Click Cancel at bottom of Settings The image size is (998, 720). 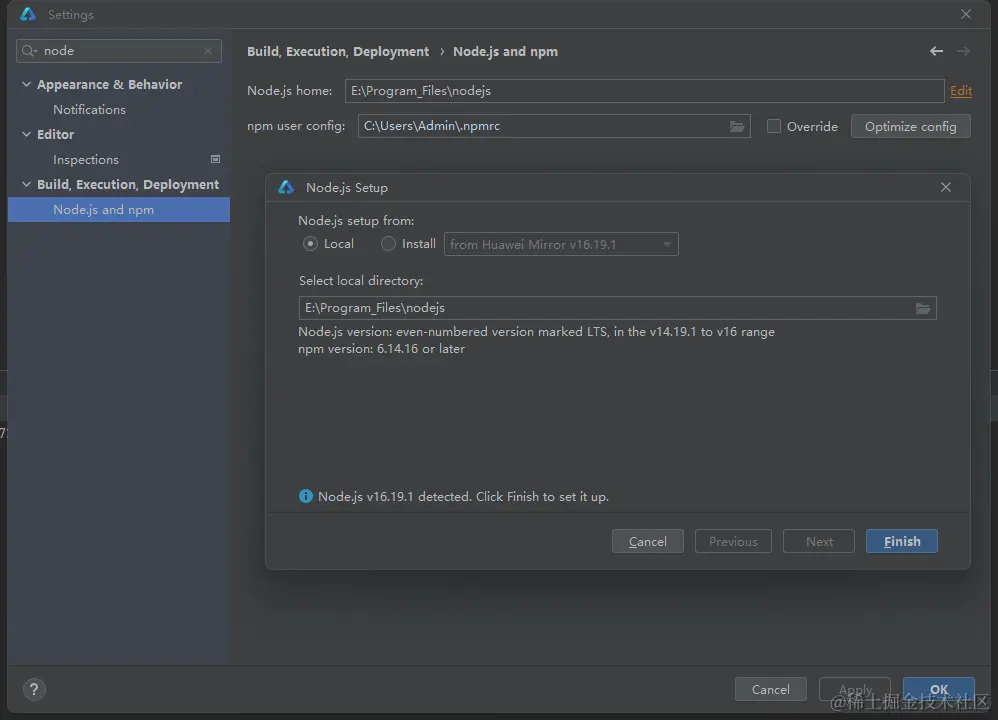[x=771, y=689]
